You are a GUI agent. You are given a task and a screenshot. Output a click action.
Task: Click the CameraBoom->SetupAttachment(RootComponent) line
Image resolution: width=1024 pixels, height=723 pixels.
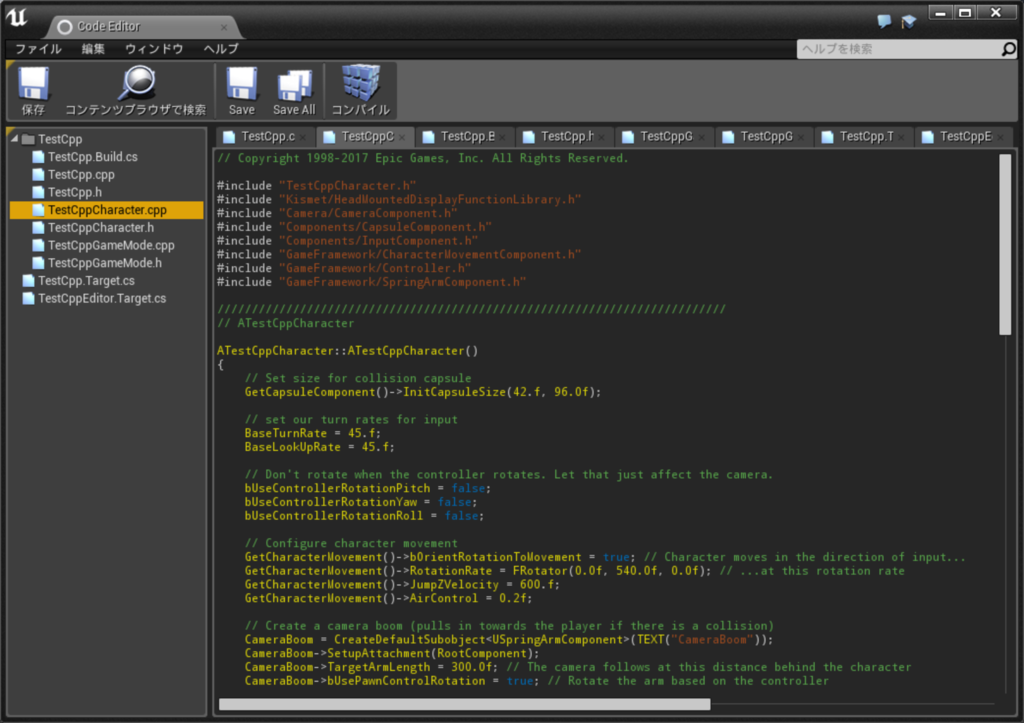click(x=392, y=653)
